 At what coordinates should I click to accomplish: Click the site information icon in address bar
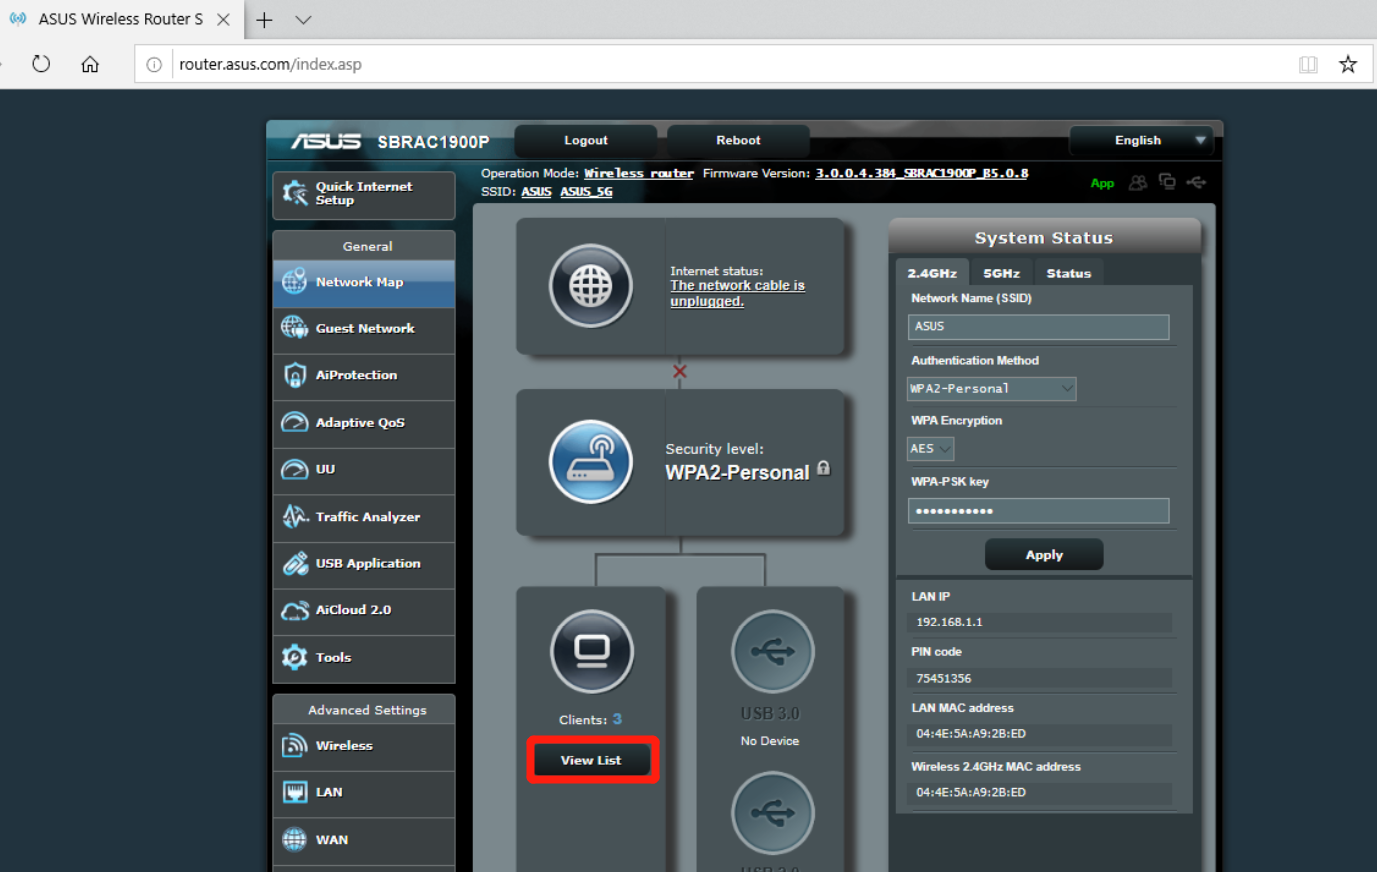click(x=154, y=64)
